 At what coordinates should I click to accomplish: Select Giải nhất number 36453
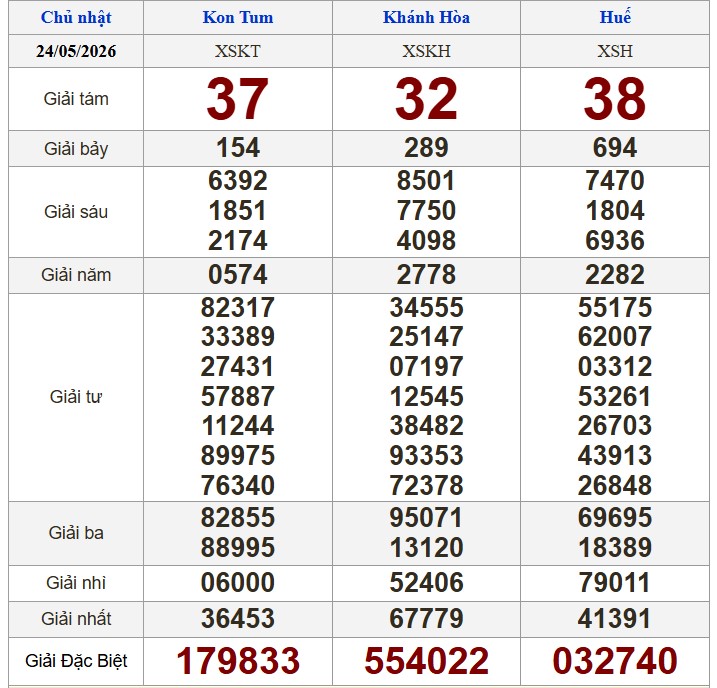(x=238, y=619)
